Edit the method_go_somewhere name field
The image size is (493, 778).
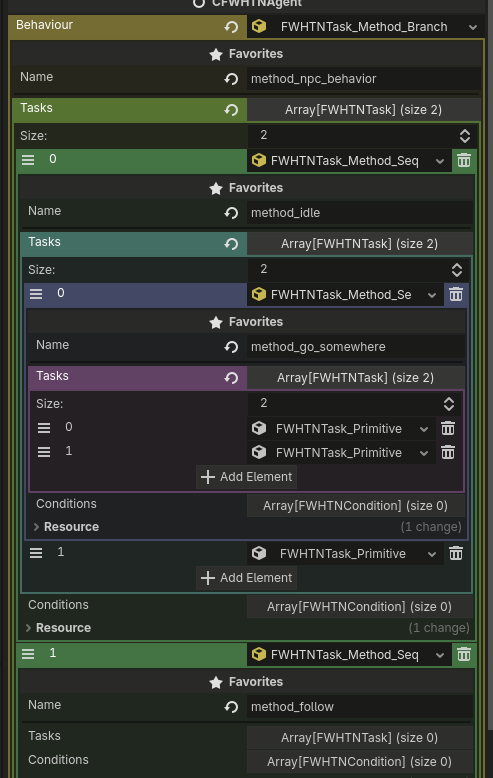(x=355, y=347)
